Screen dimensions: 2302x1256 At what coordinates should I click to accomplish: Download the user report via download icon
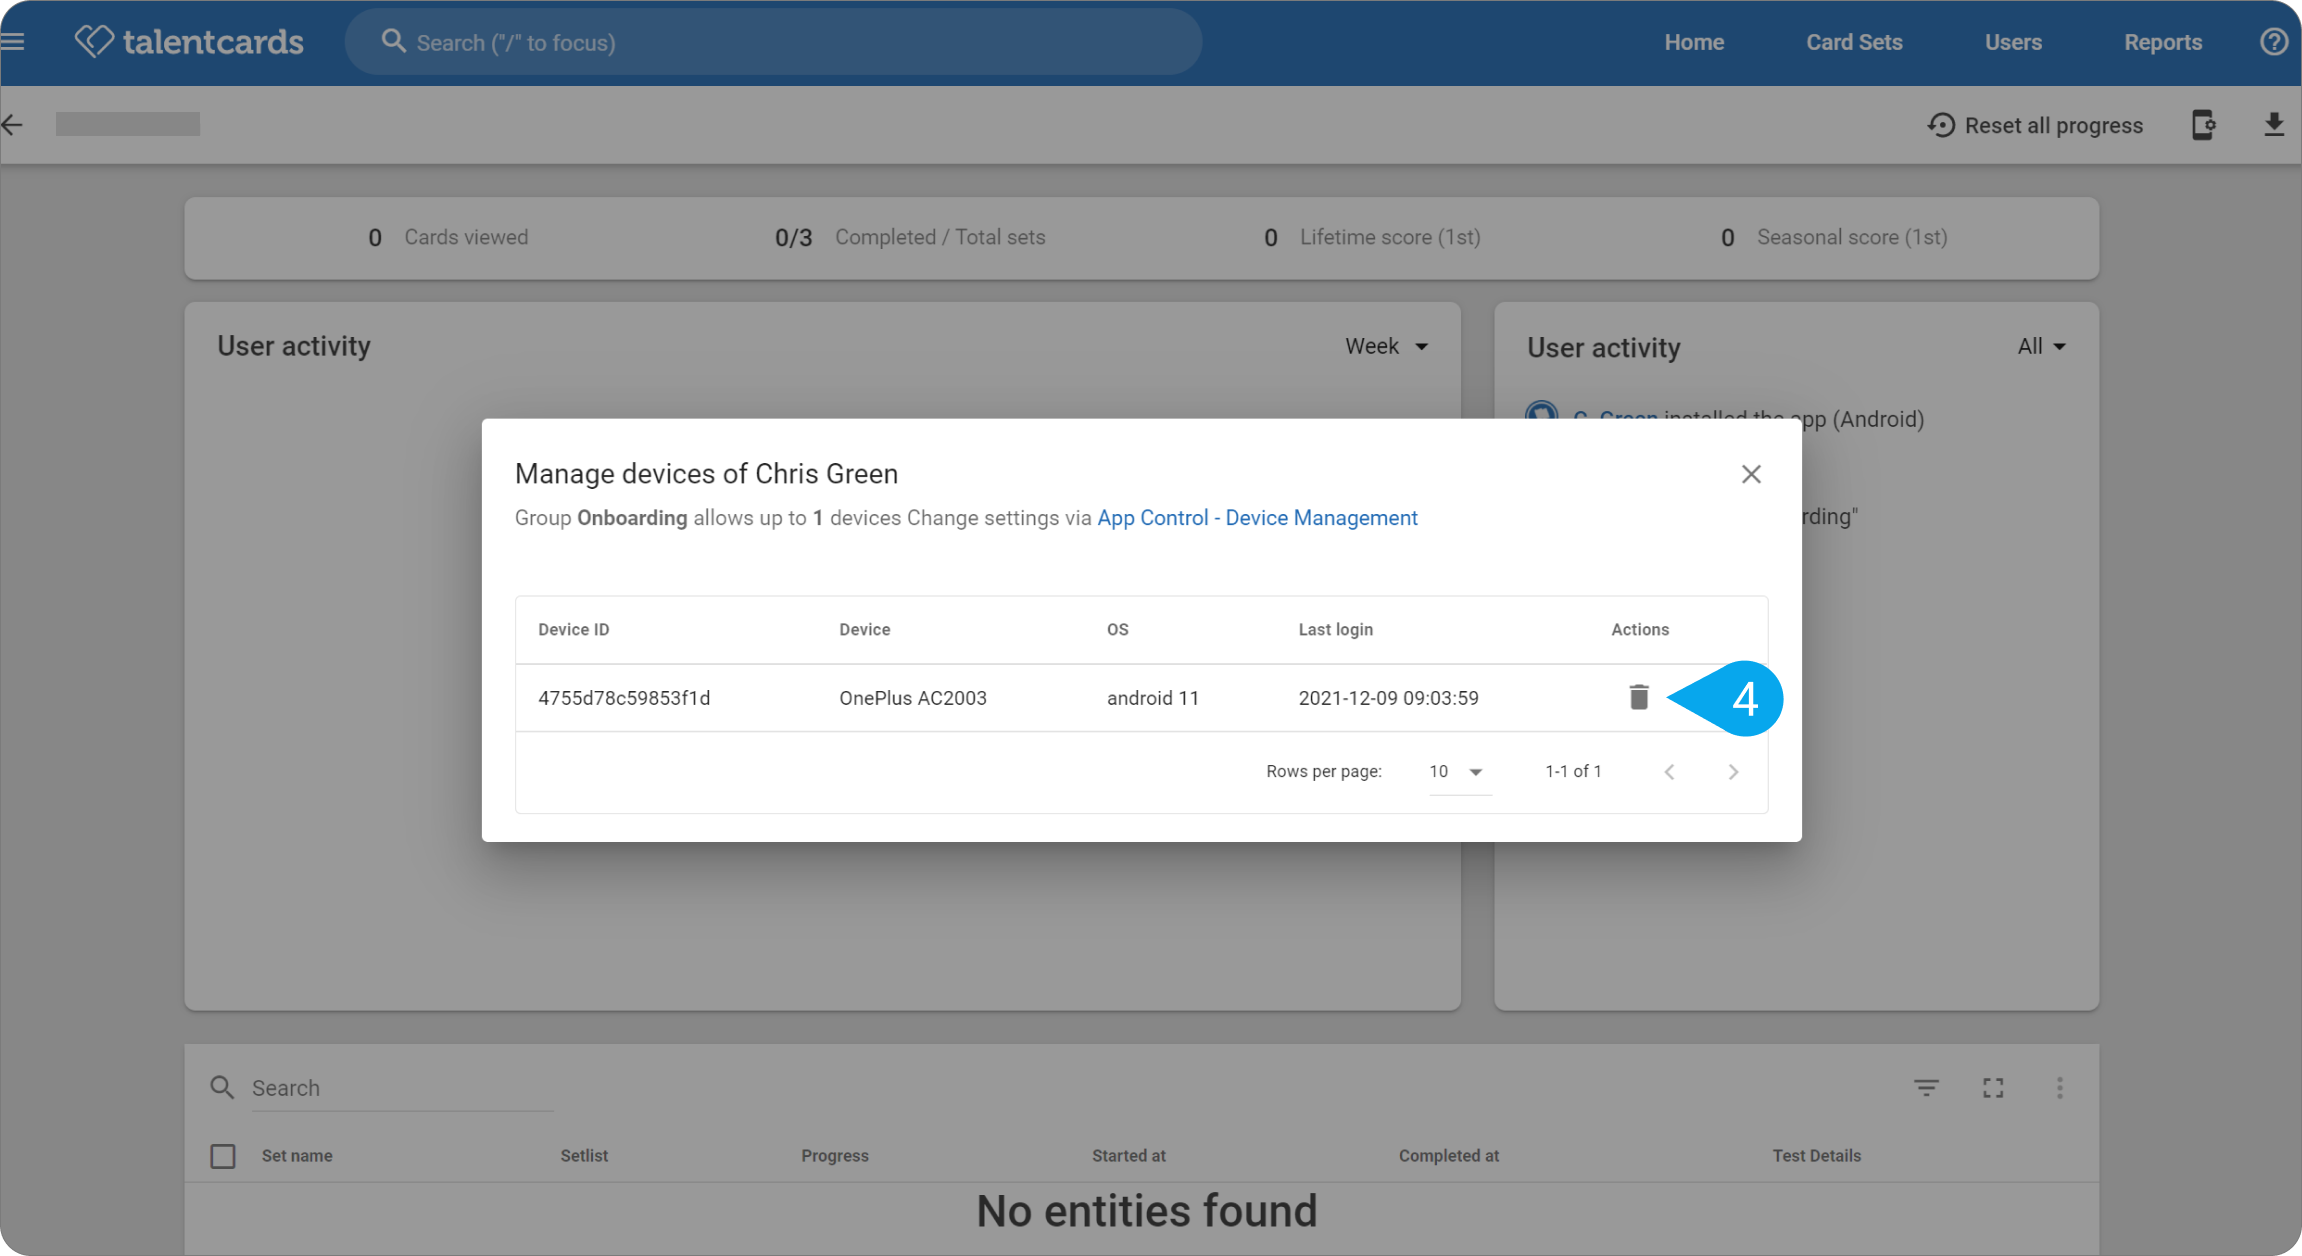click(2273, 125)
